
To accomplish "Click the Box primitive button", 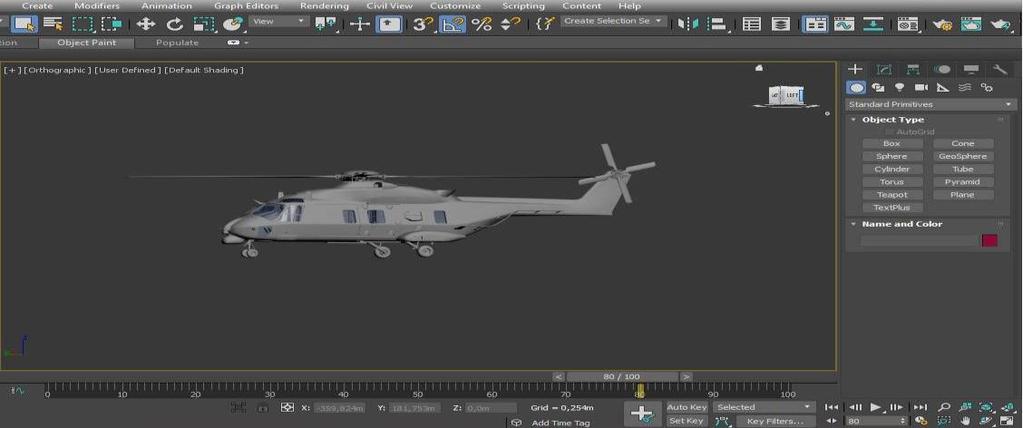I will pyautogui.click(x=892, y=144).
